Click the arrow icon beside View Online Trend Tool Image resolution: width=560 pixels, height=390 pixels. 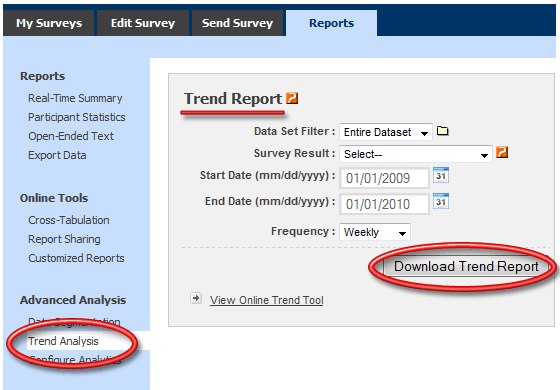196,298
